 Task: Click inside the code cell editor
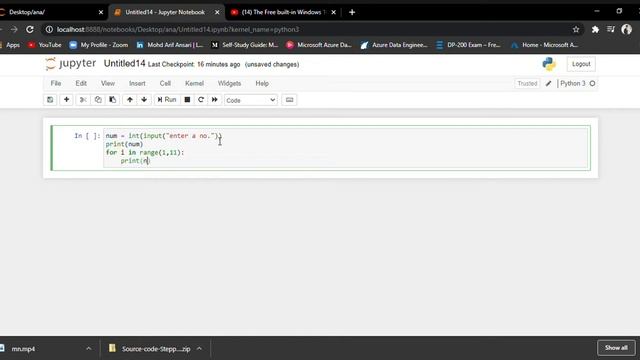(346, 148)
